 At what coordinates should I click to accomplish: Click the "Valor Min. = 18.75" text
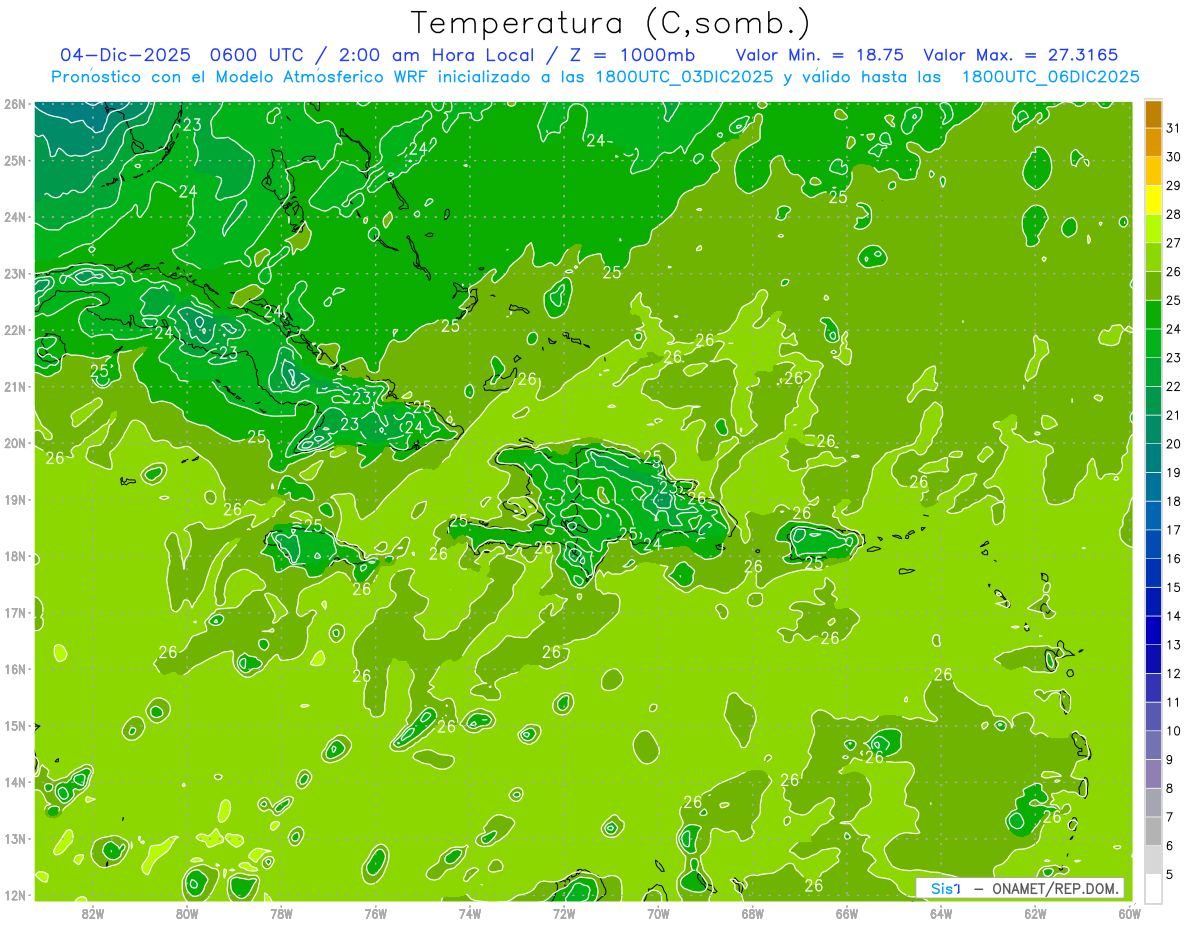(x=821, y=55)
